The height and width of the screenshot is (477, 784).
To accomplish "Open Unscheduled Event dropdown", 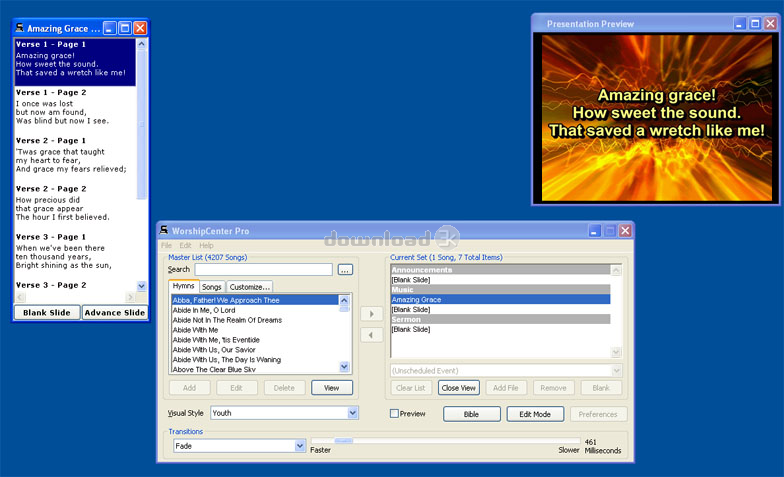I will pos(616,371).
